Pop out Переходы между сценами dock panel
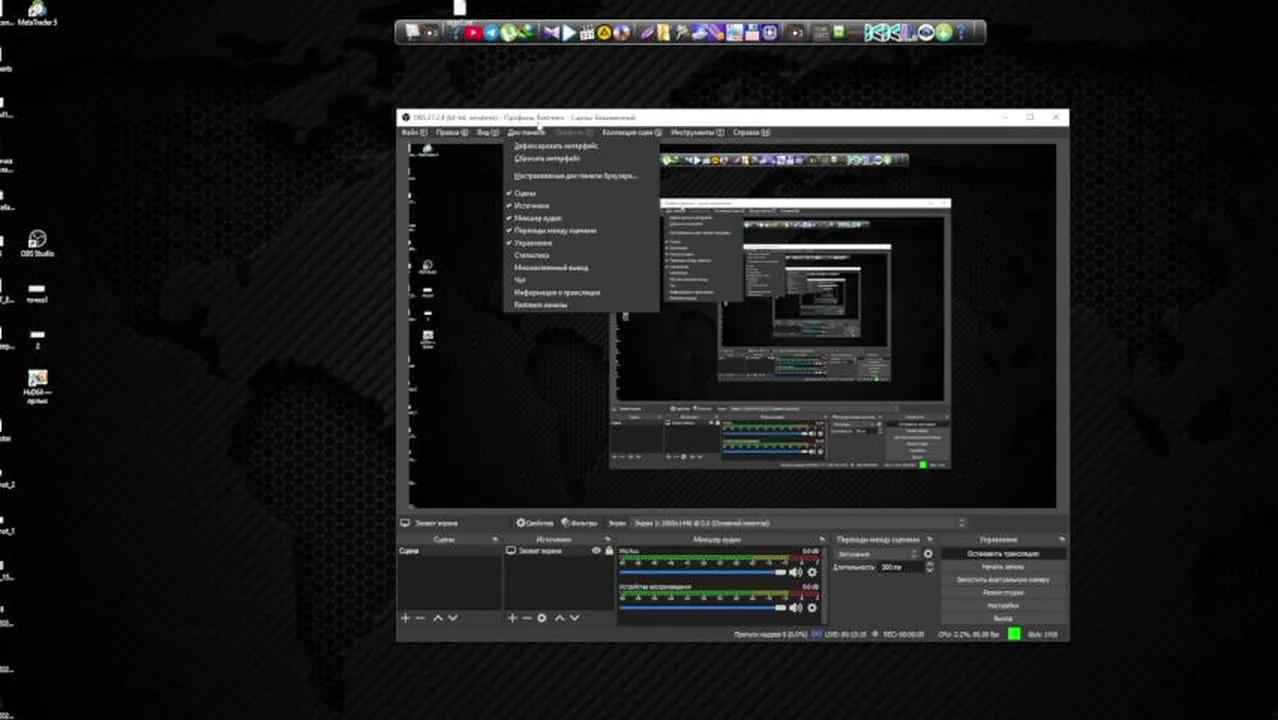1278x720 pixels. pos(930,540)
